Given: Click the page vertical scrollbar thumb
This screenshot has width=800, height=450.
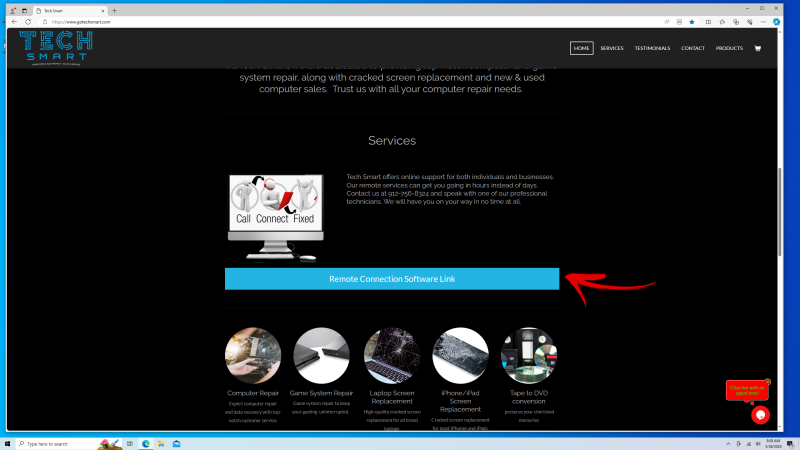Looking at the screenshot, I should coord(779,212).
